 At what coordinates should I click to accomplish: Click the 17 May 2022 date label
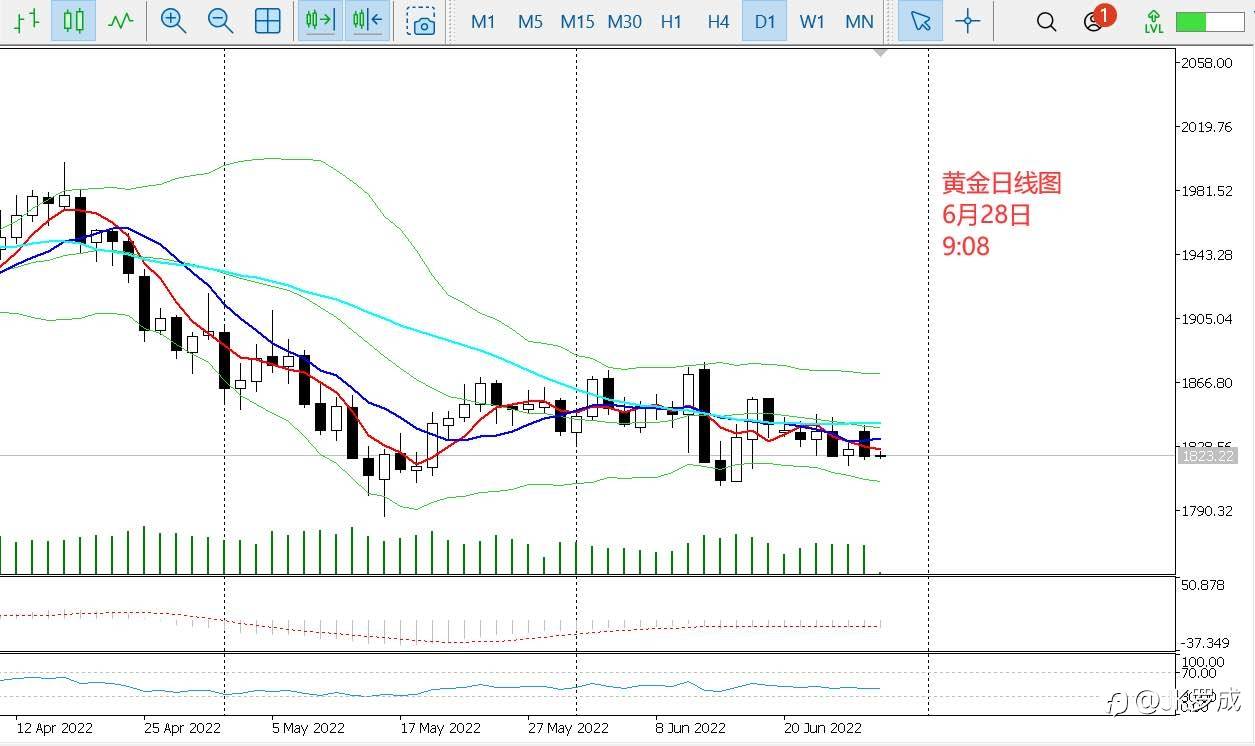(x=441, y=728)
